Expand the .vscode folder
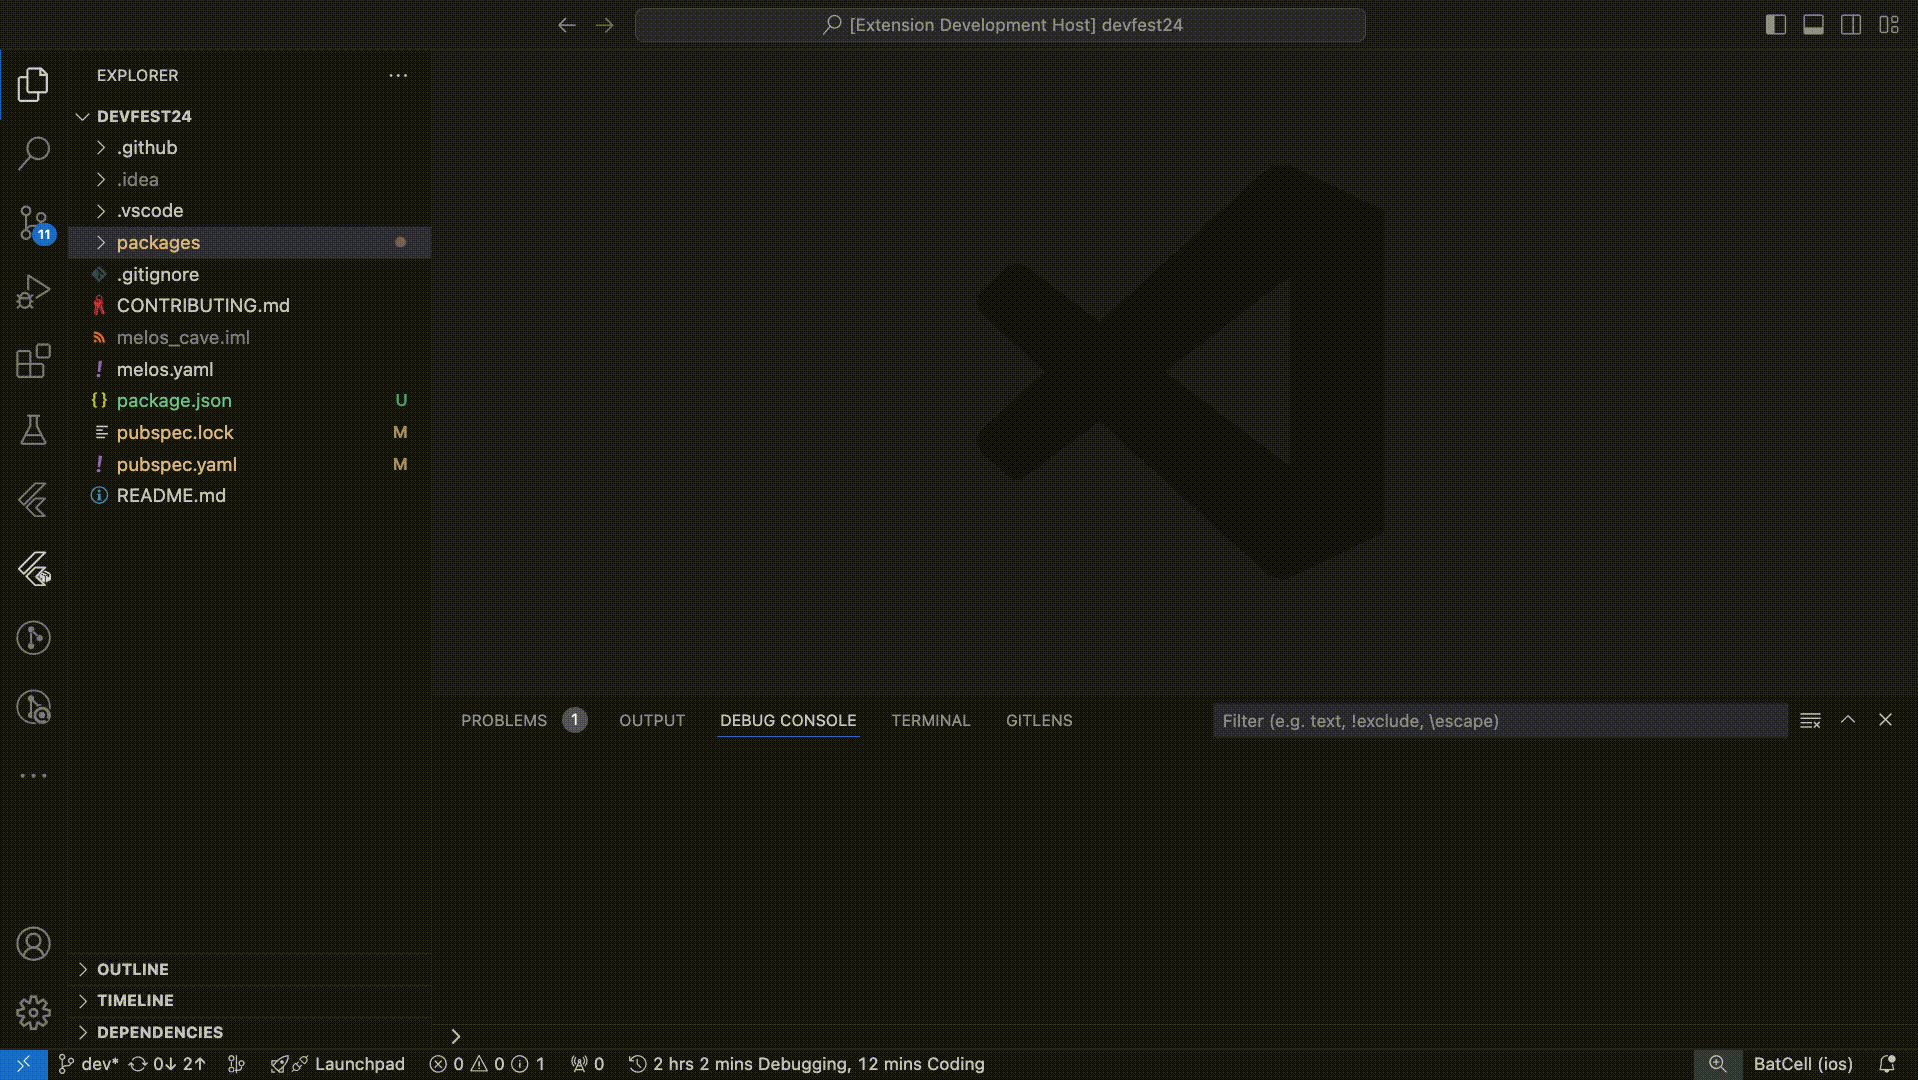The height and width of the screenshot is (1080, 1918). click(x=249, y=211)
